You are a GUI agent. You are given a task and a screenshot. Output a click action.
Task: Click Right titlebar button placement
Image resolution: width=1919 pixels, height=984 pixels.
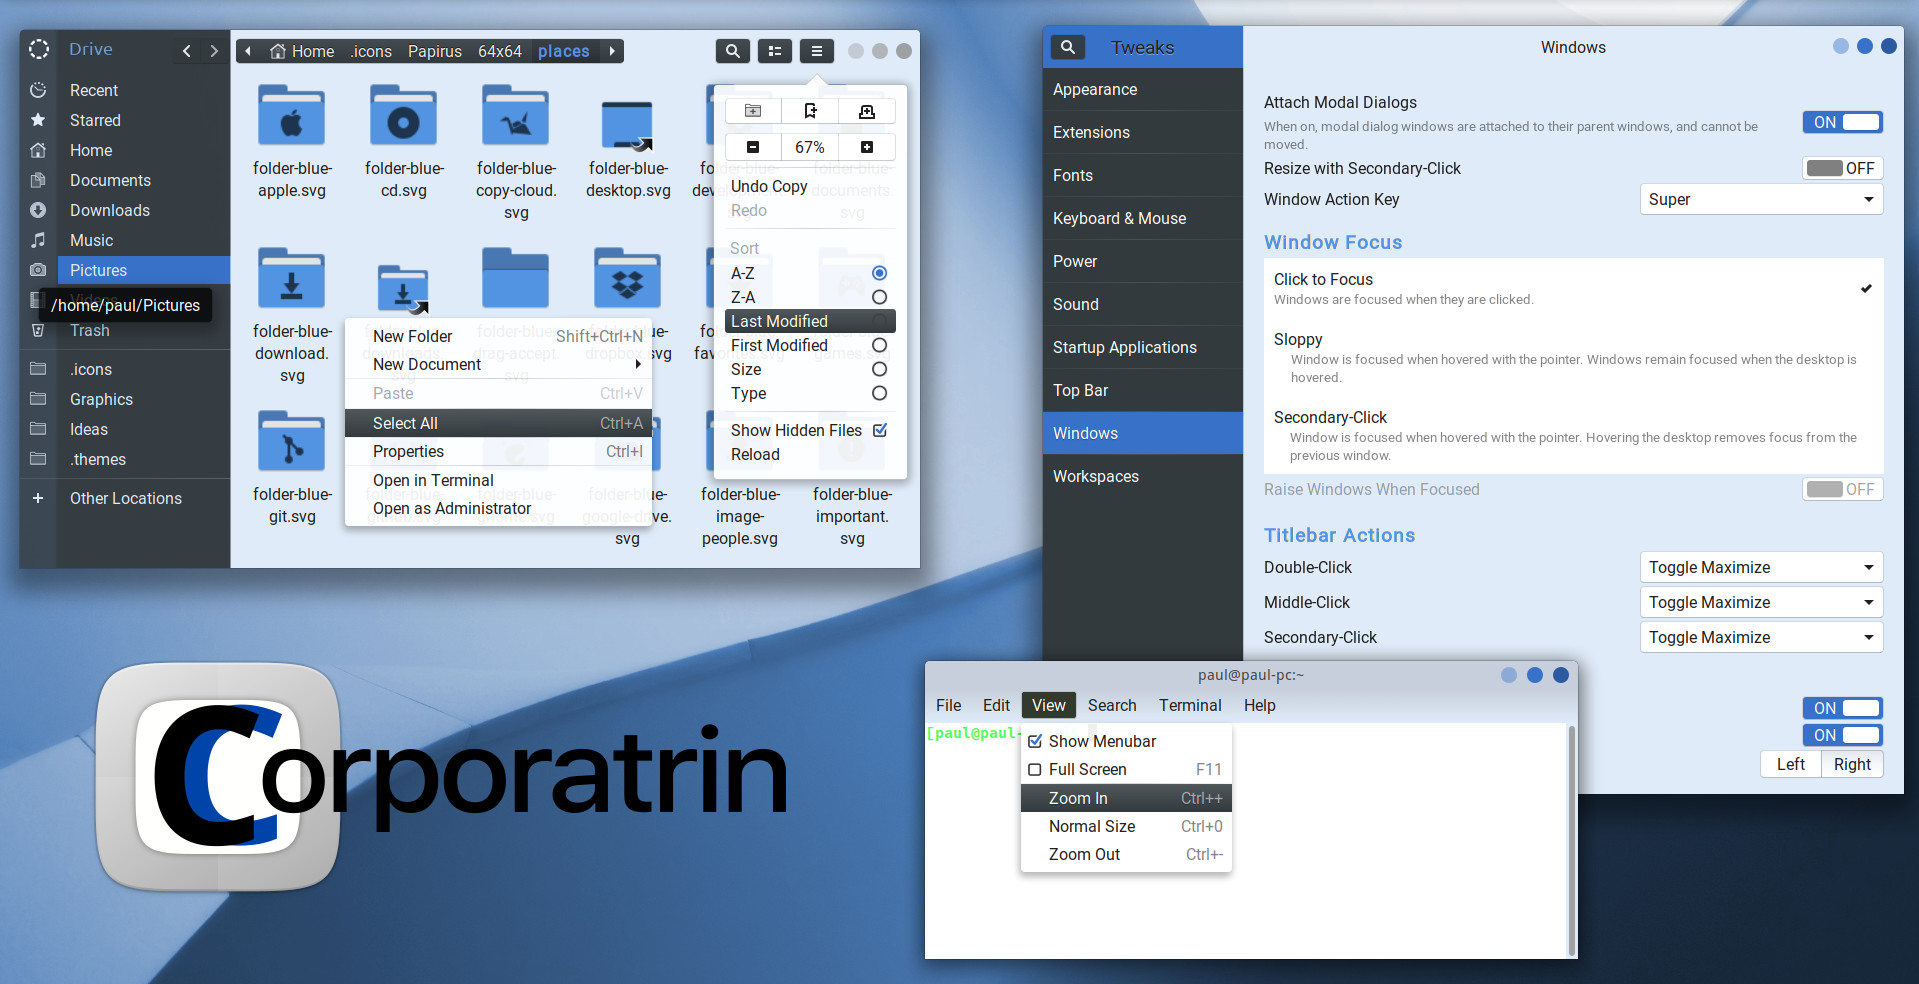(x=1852, y=764)
